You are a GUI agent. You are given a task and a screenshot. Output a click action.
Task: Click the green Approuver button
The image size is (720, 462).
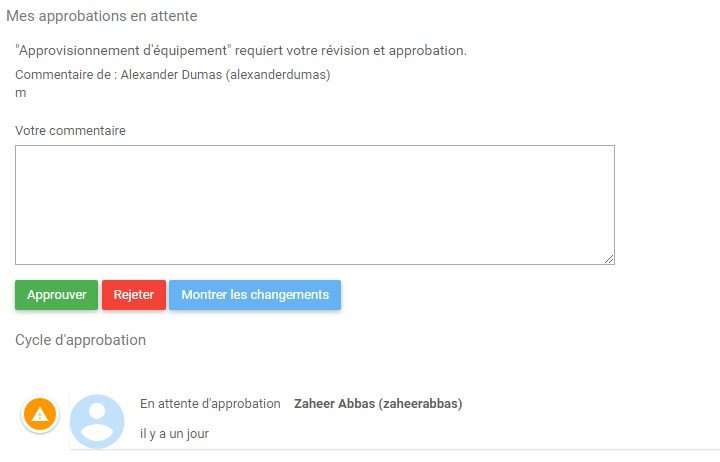tap(56, 295)
